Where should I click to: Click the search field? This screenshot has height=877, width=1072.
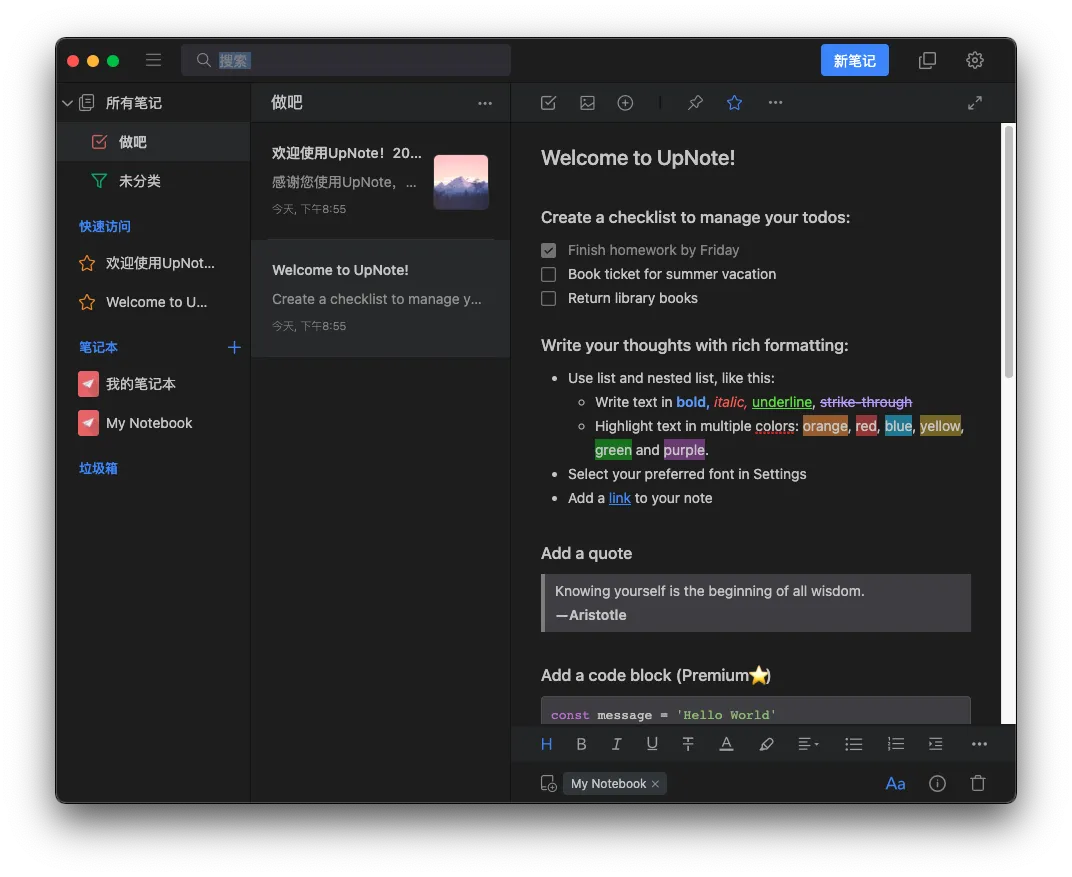346,60
